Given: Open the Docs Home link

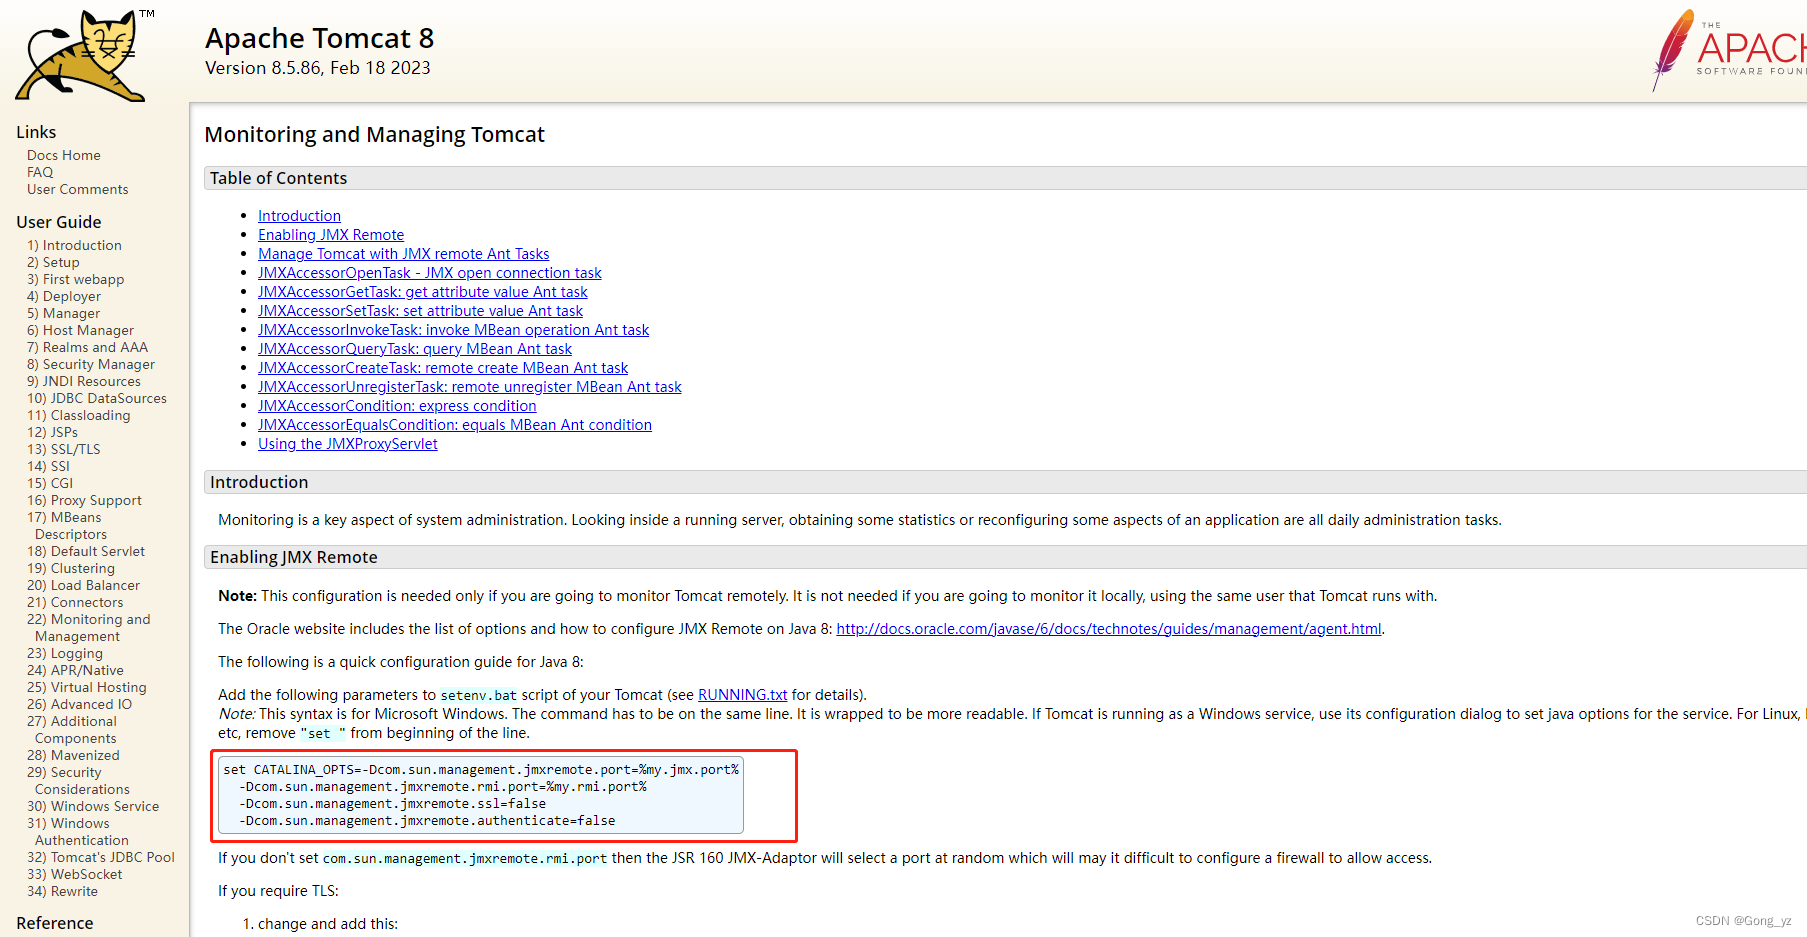Looking at the screenshot, I should pyautogui.click(x=64, y=155).
